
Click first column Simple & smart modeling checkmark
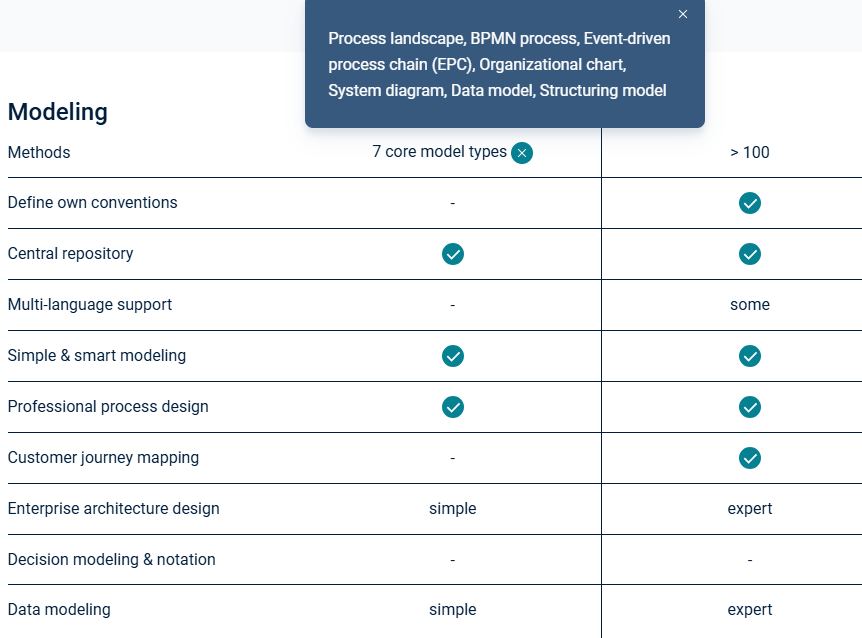(453, 356)
